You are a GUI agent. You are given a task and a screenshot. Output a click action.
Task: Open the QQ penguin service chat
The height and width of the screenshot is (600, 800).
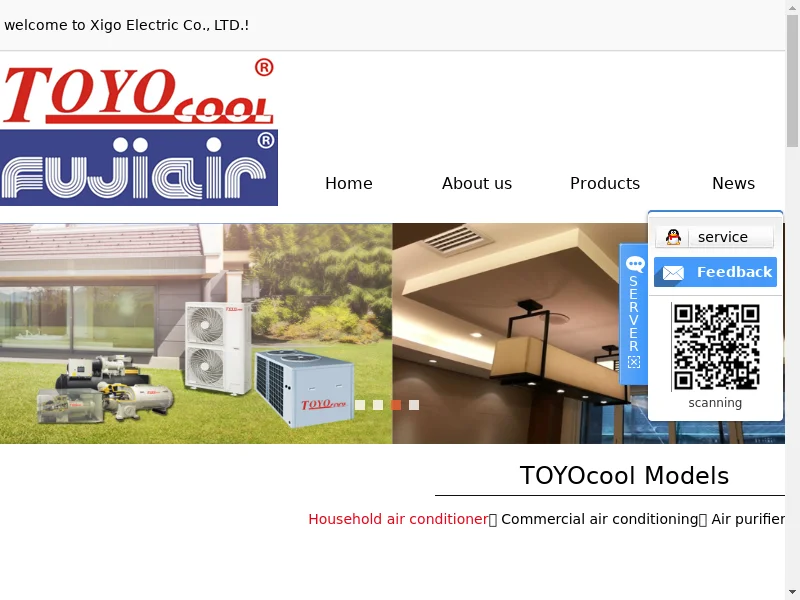tap(673, 237)
